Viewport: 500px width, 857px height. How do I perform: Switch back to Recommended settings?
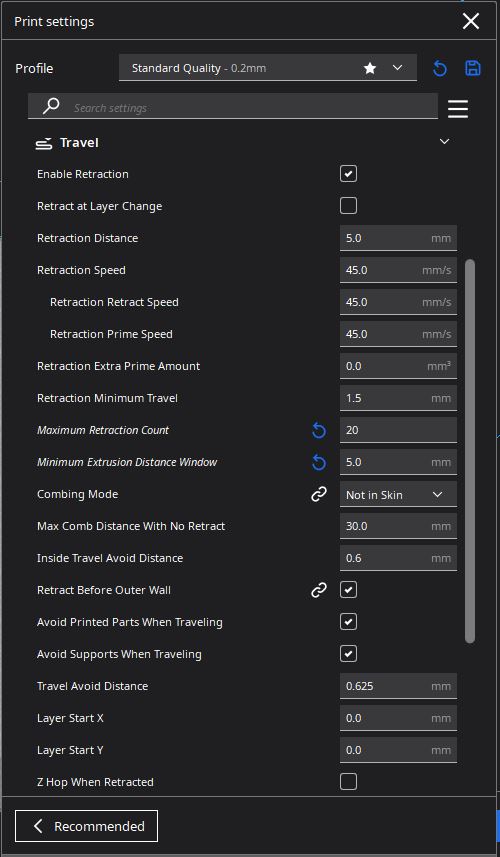86,826
